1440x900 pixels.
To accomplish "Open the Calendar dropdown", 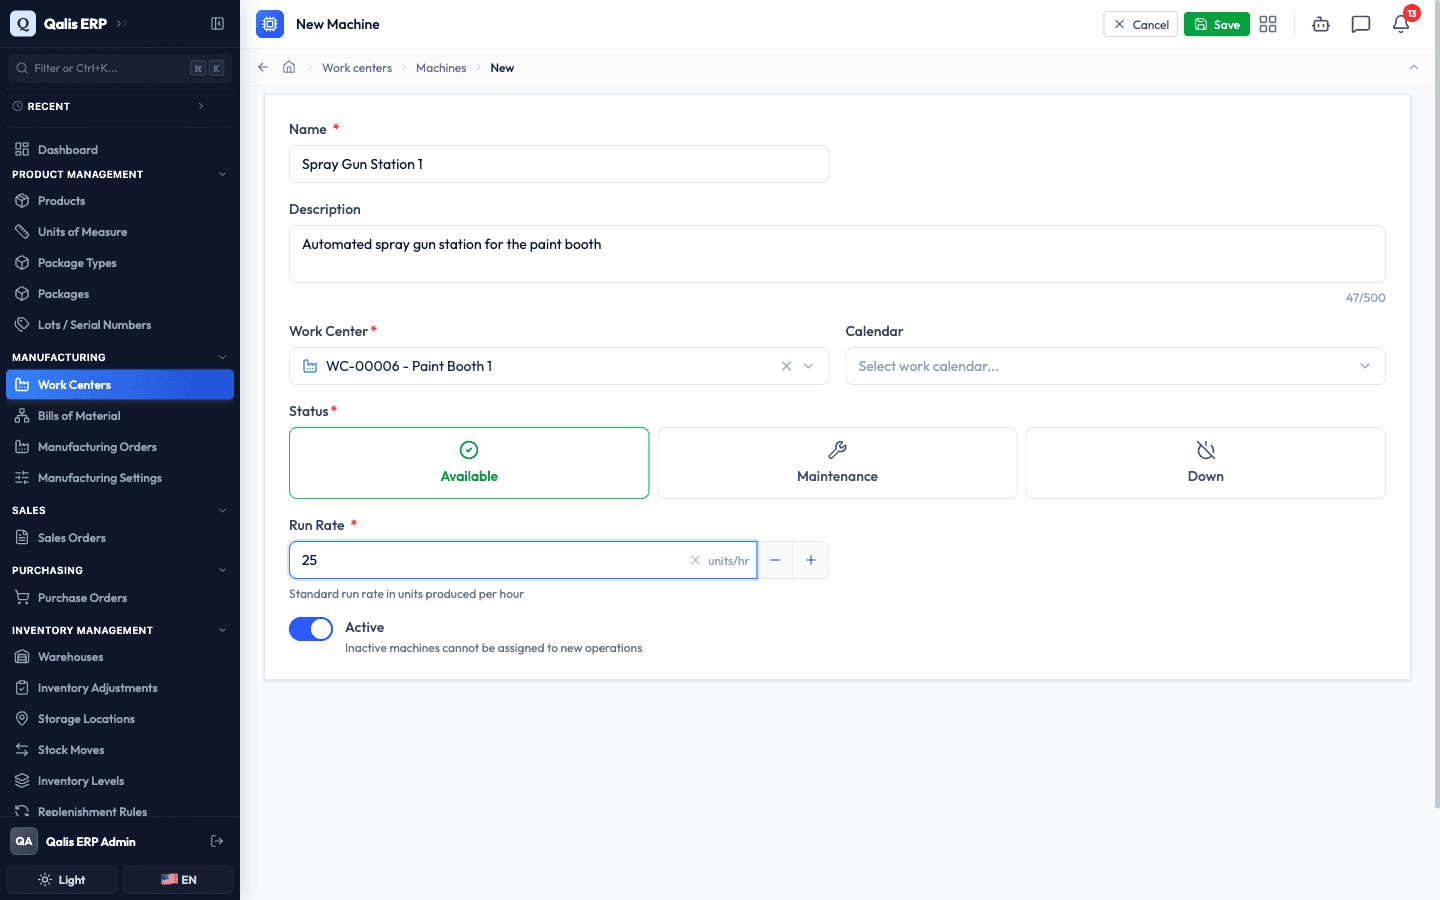I will click(1115, 366).
